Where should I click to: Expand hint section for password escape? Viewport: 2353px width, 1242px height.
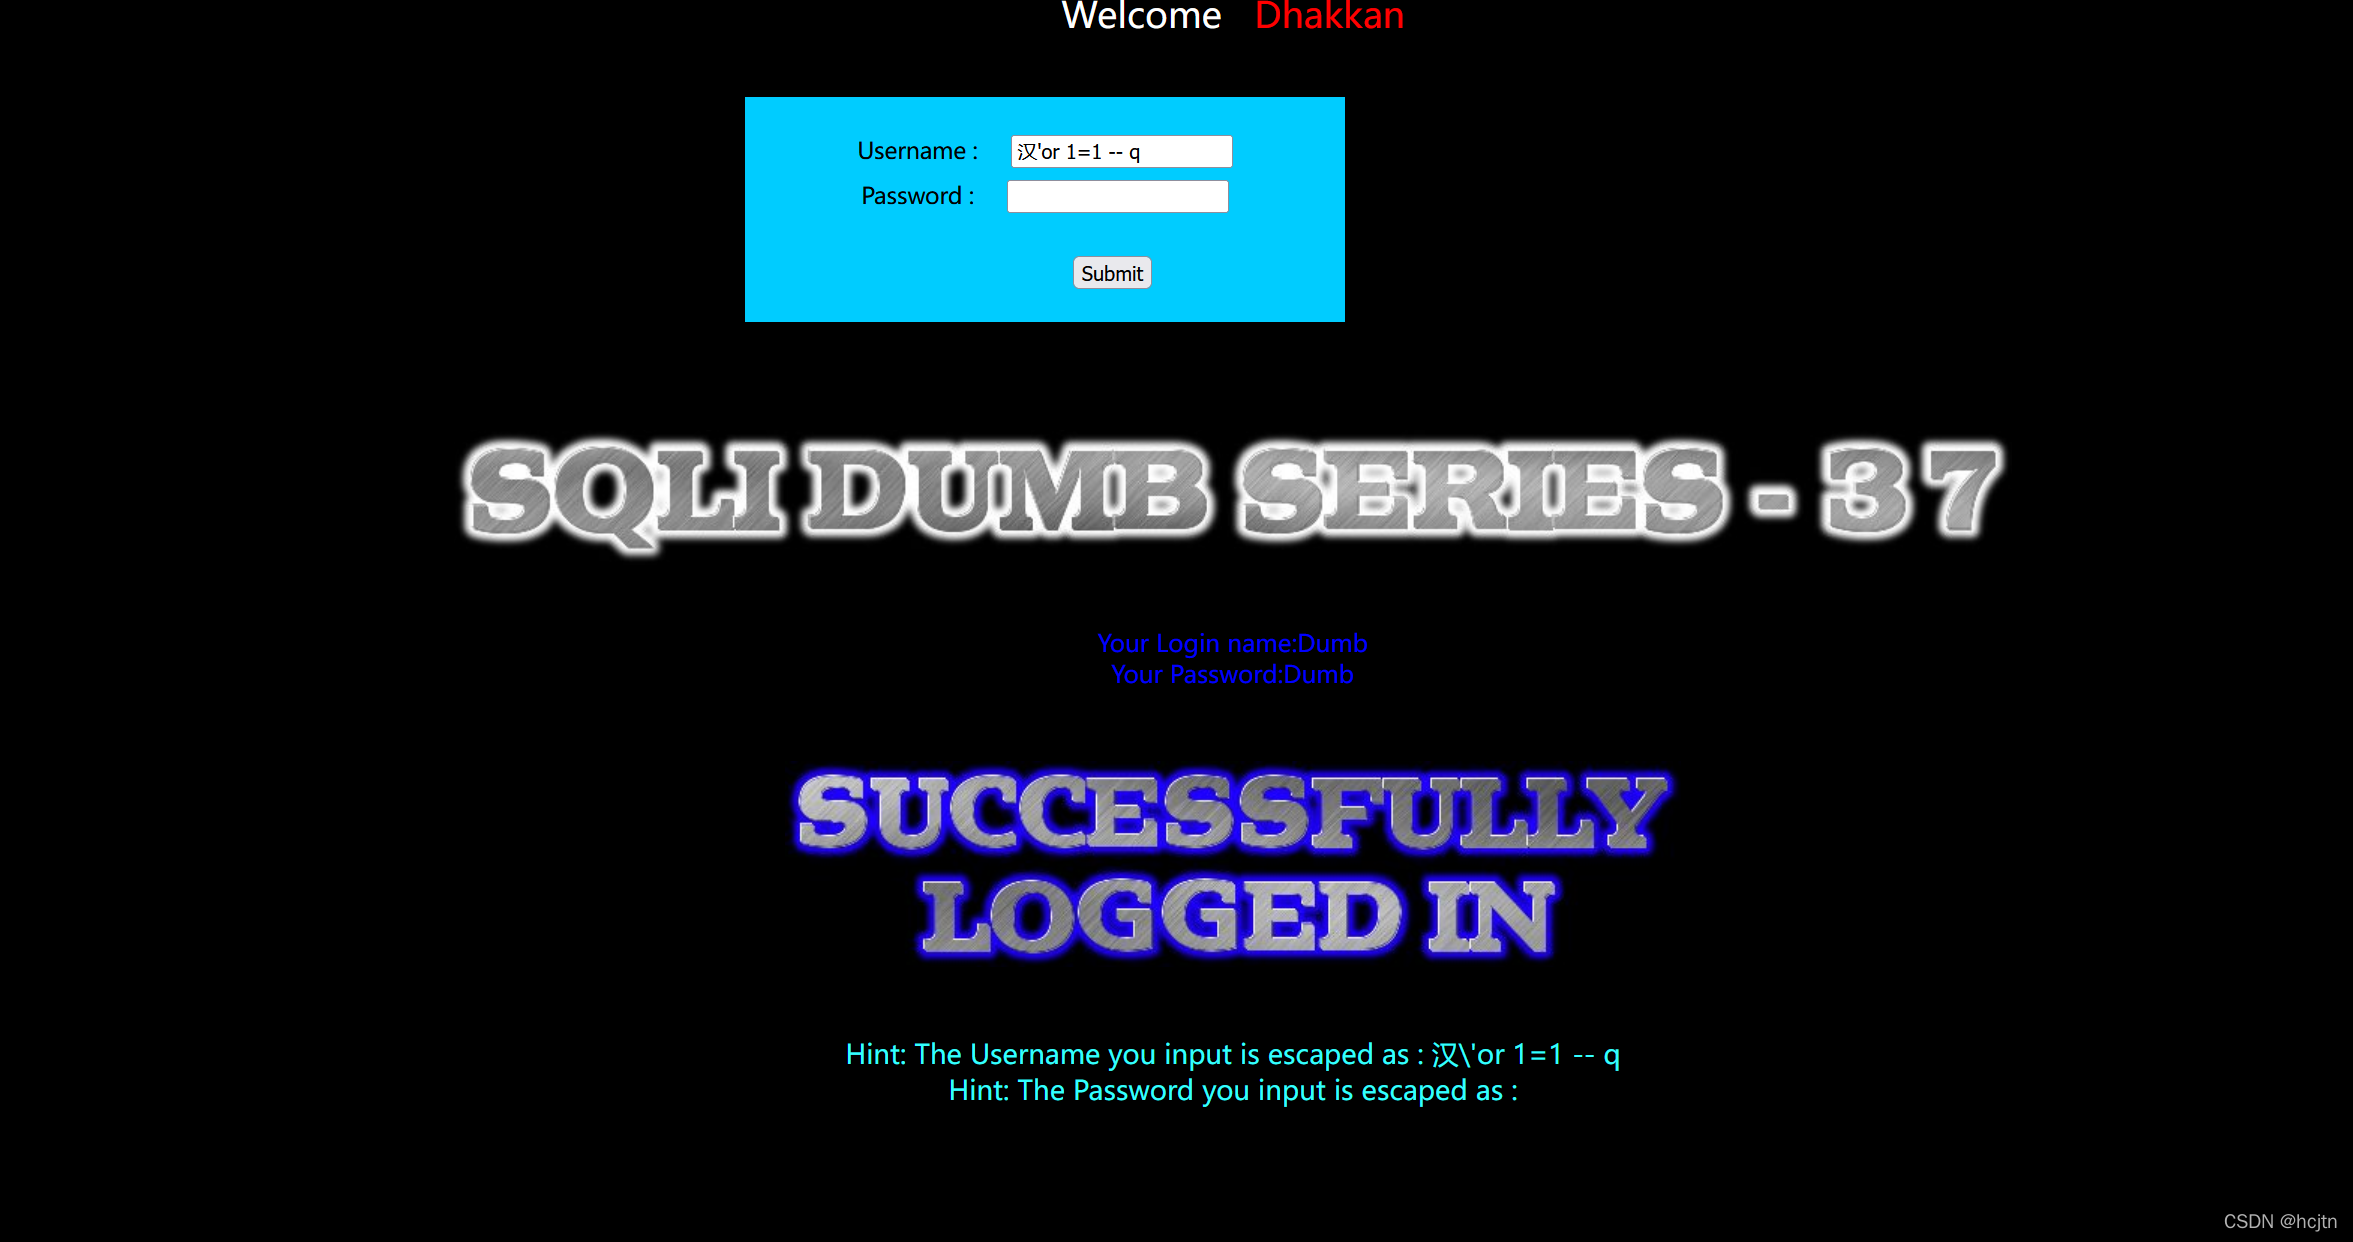[x=1231, y=1089]
